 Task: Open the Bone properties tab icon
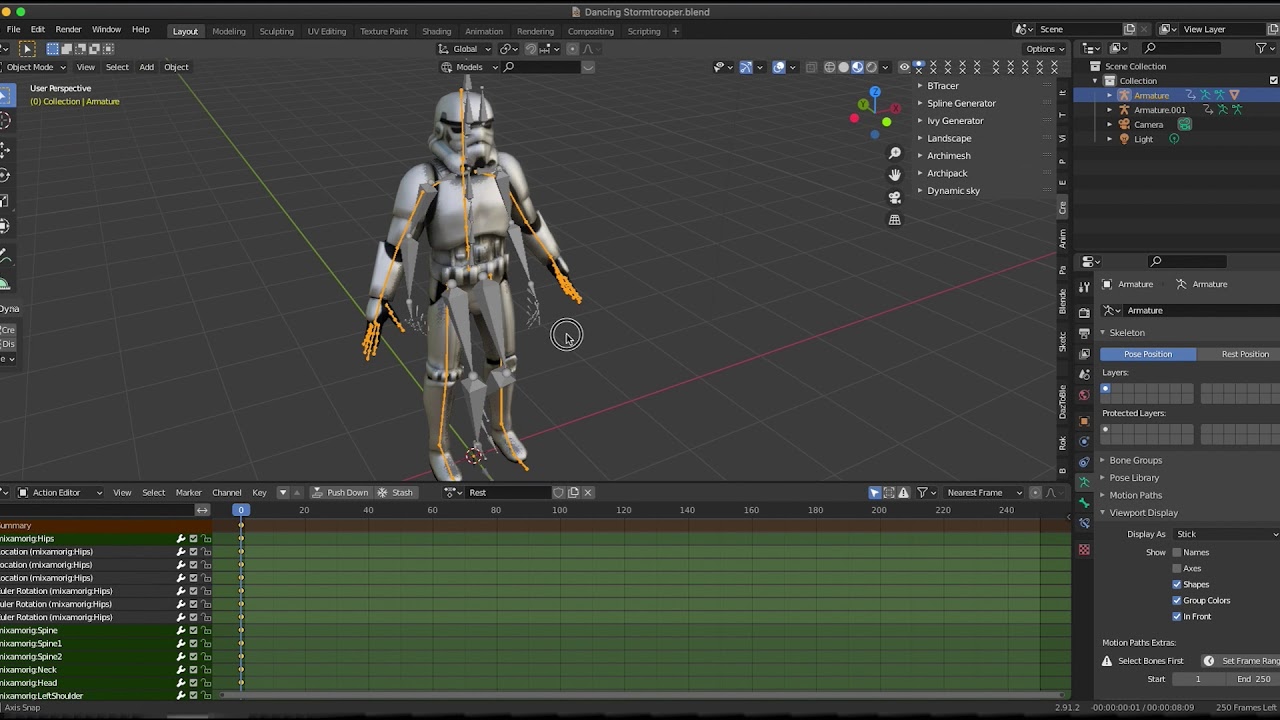1084,503
